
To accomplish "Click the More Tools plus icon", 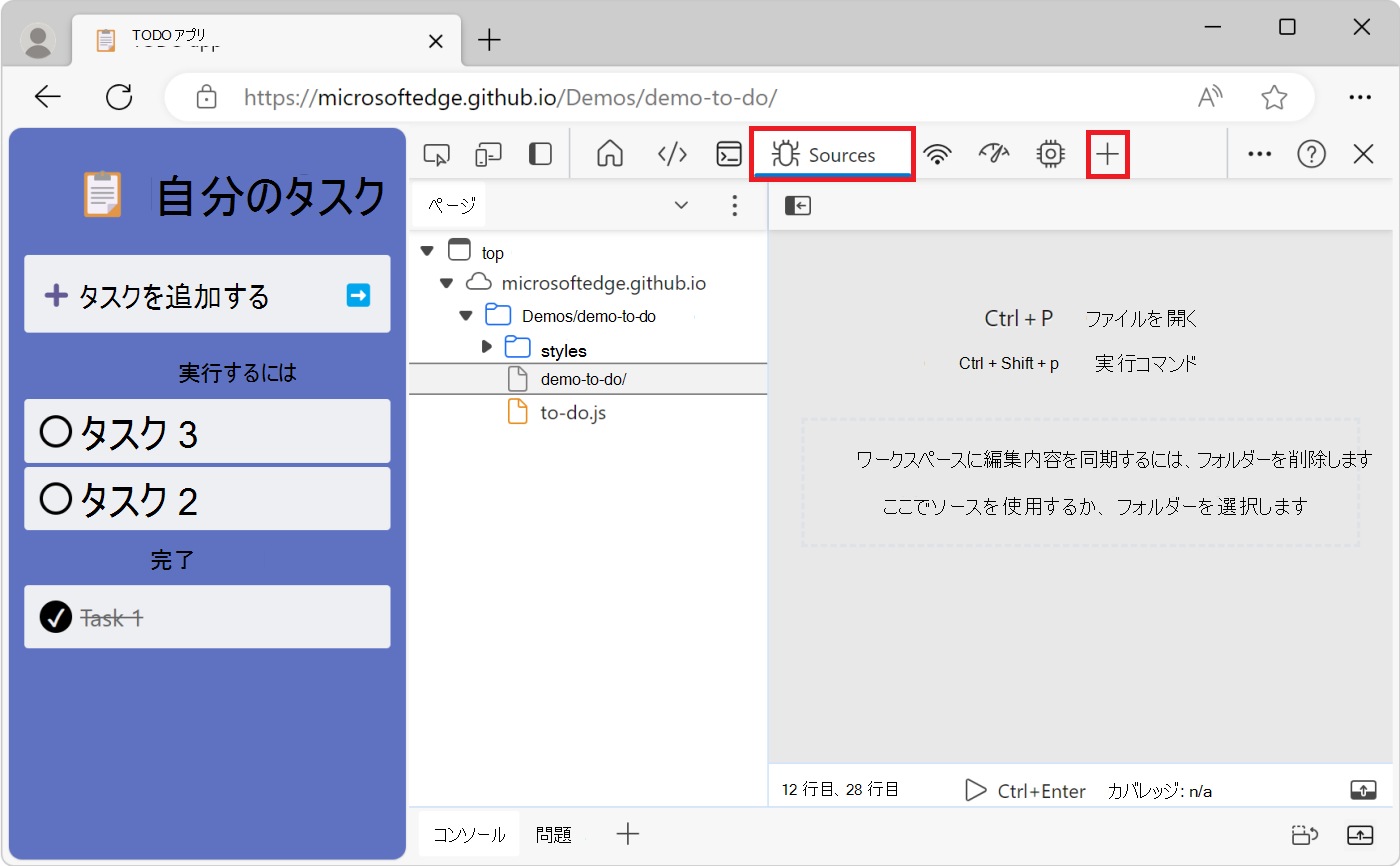I will point(1108,154).
